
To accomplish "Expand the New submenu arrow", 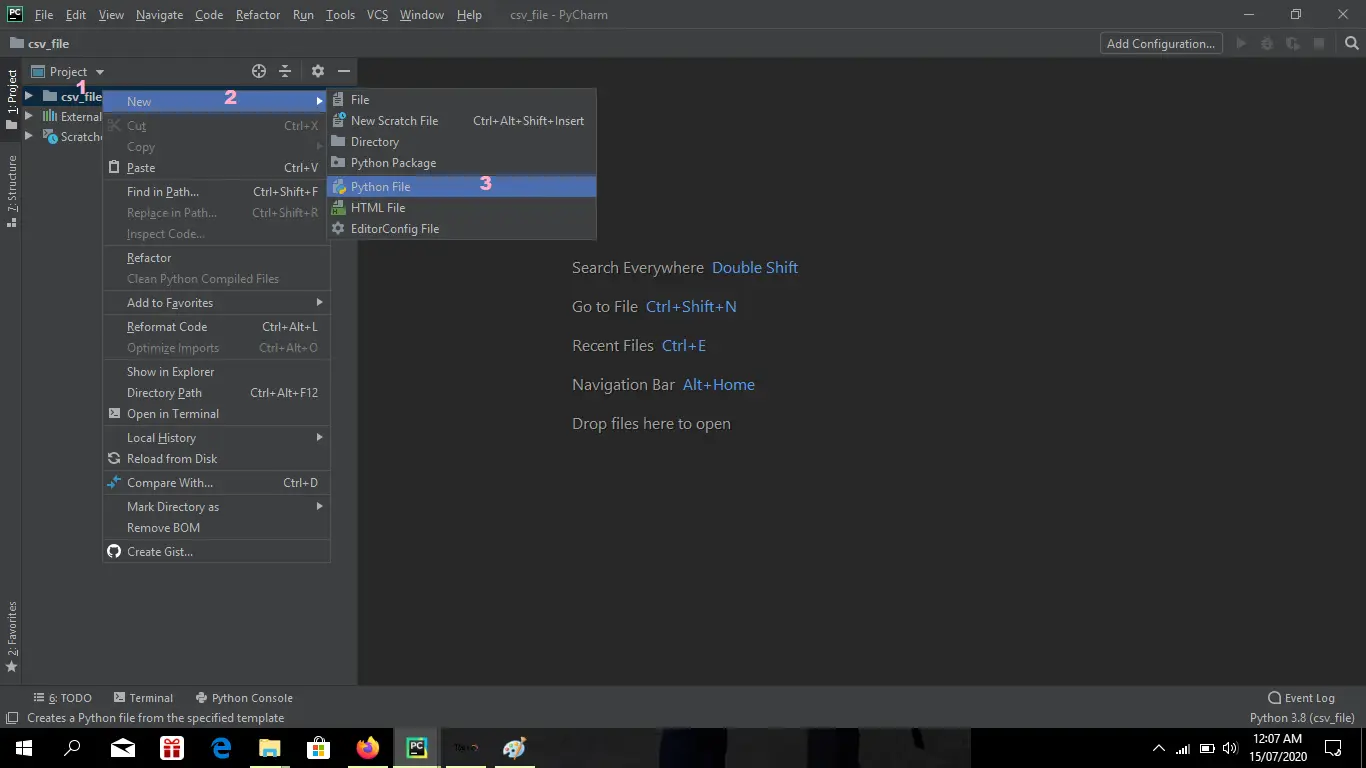I will tap(320, 100).
